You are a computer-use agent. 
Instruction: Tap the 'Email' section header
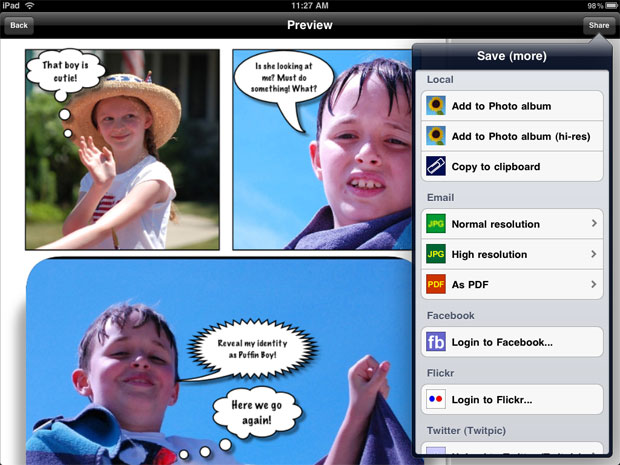pyautogui.click(x=440, y=197)
